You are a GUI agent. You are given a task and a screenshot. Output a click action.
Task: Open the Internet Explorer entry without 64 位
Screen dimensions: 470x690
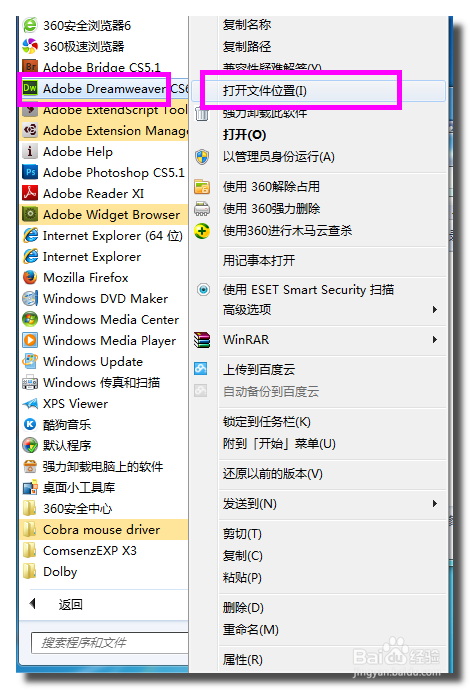[x=104, y=257]
